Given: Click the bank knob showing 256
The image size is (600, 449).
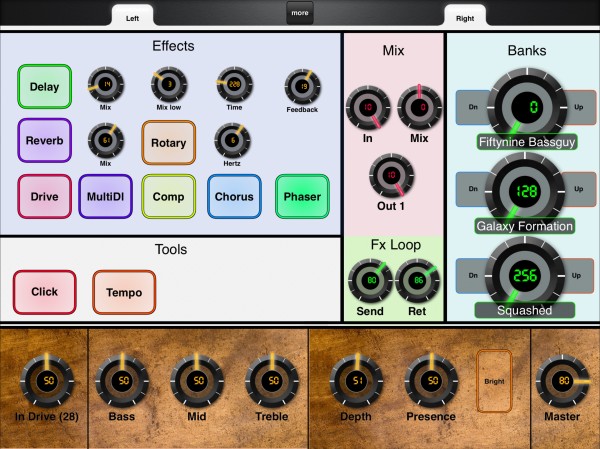Looking at the screenshot, I should (x=525, y=275).
